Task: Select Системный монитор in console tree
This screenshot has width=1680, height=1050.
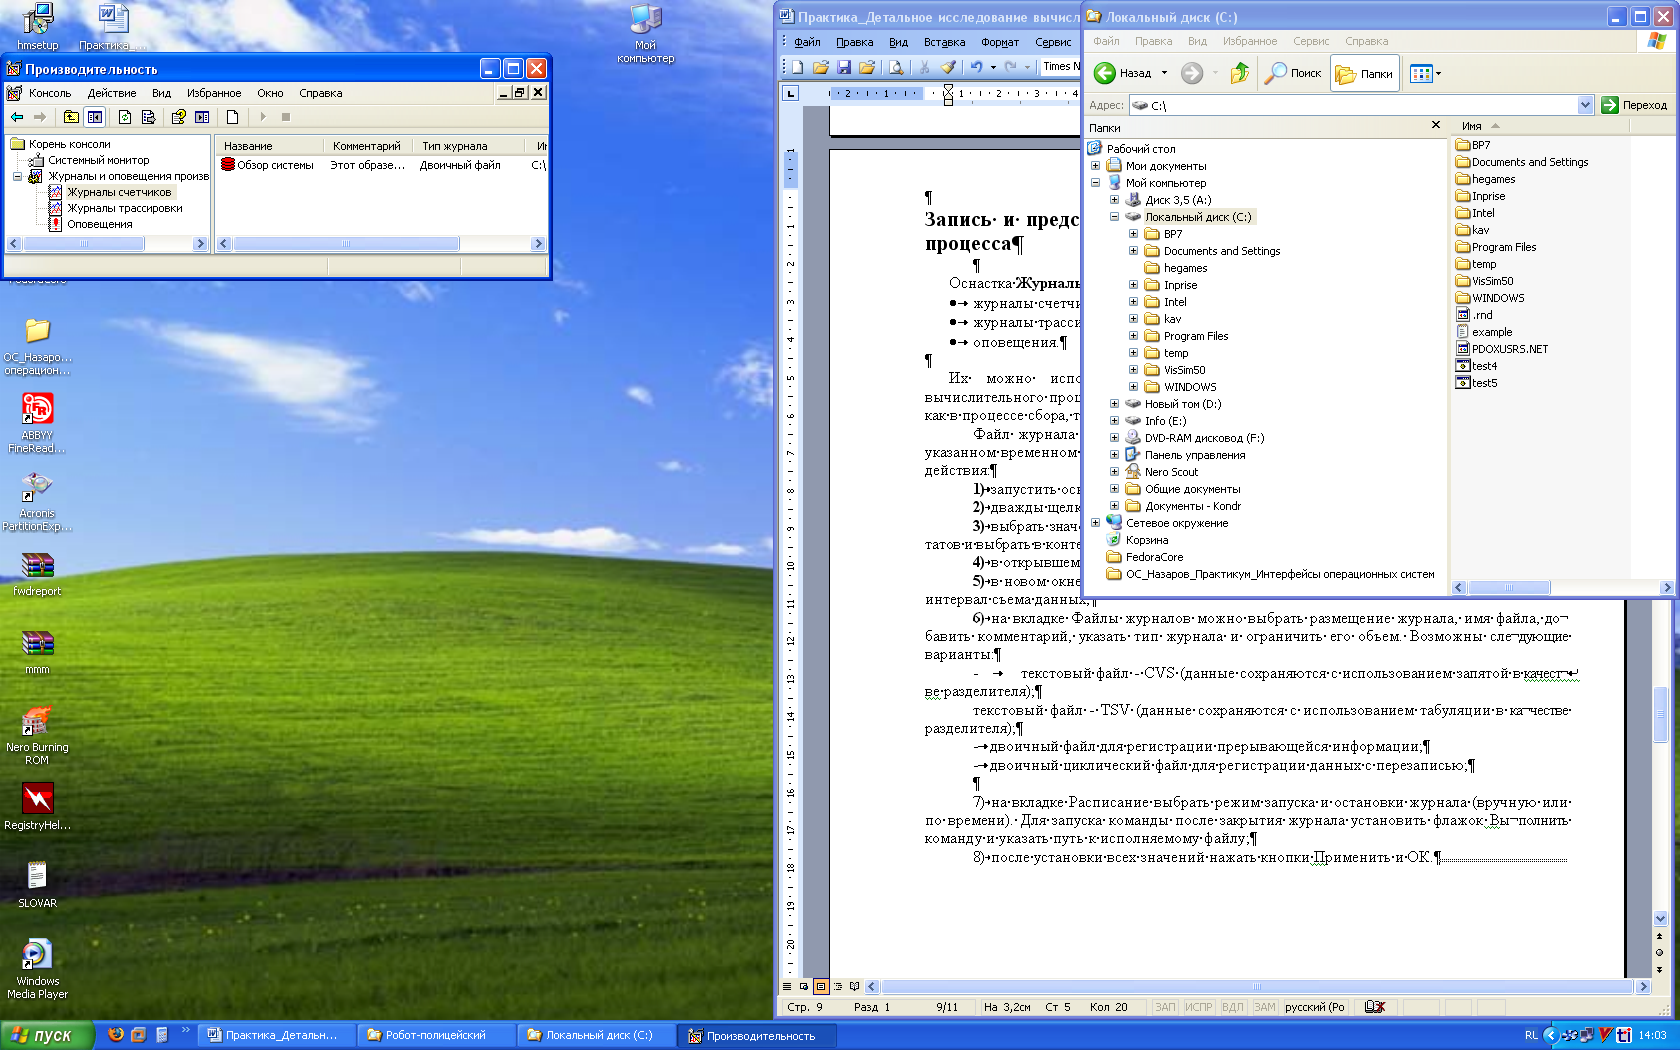Action: (98, 160)
